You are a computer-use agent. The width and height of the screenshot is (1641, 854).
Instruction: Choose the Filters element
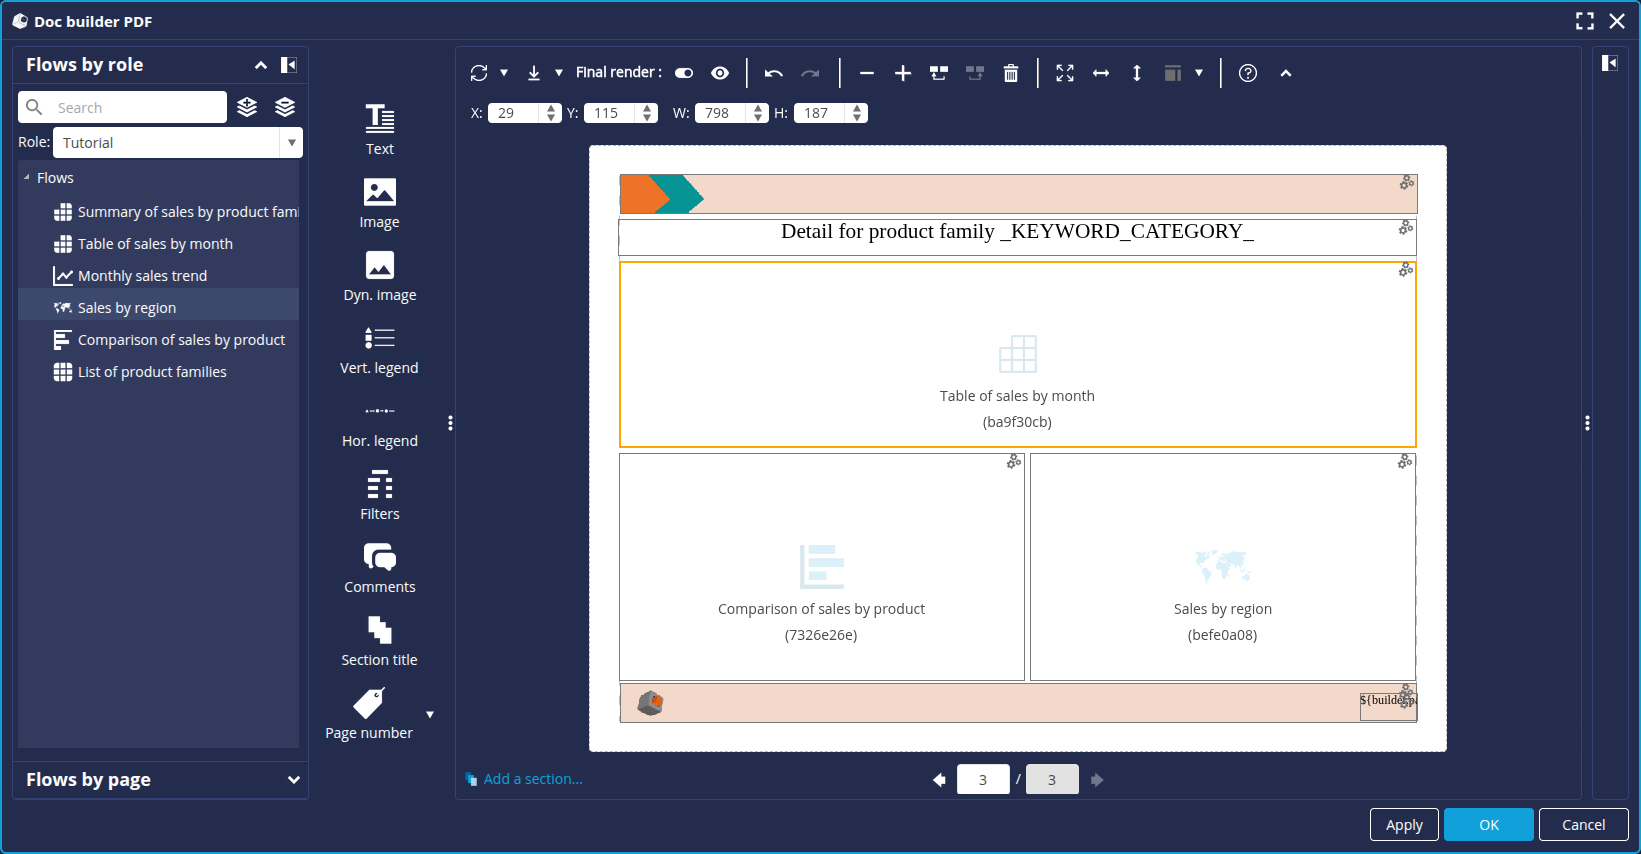point(379,496)
